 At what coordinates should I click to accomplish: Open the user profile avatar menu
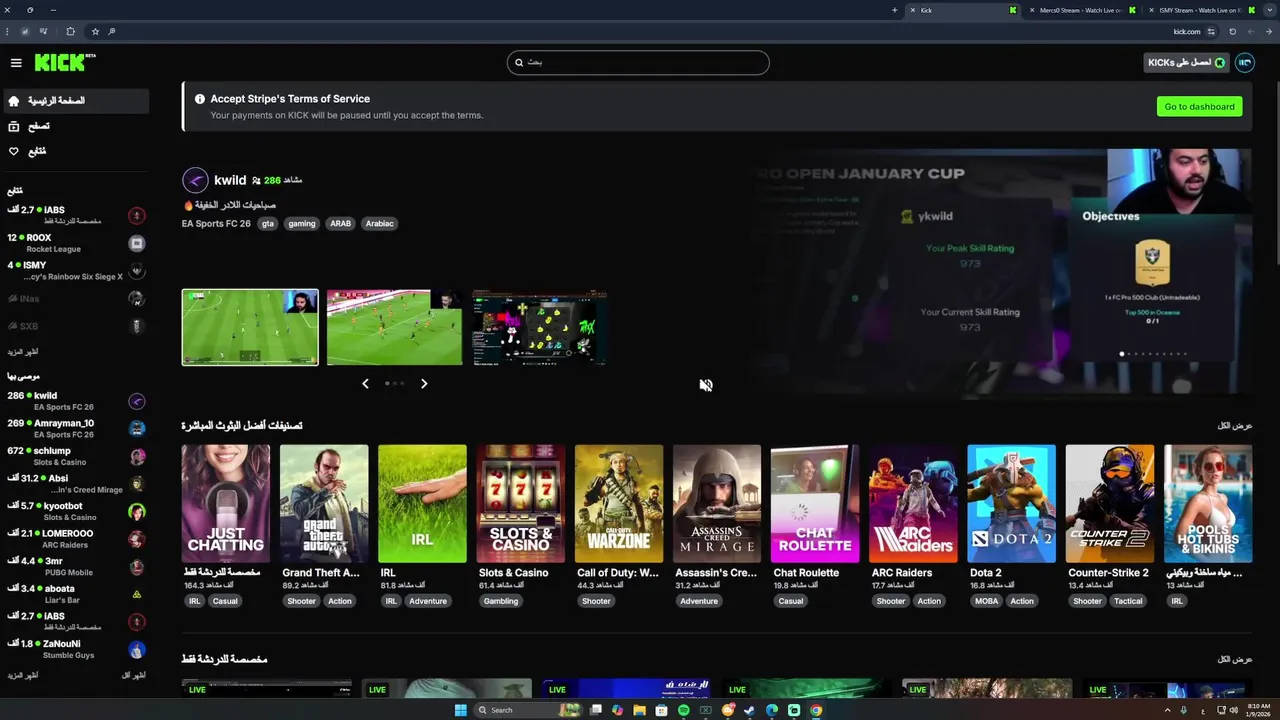coord(1244,62)
